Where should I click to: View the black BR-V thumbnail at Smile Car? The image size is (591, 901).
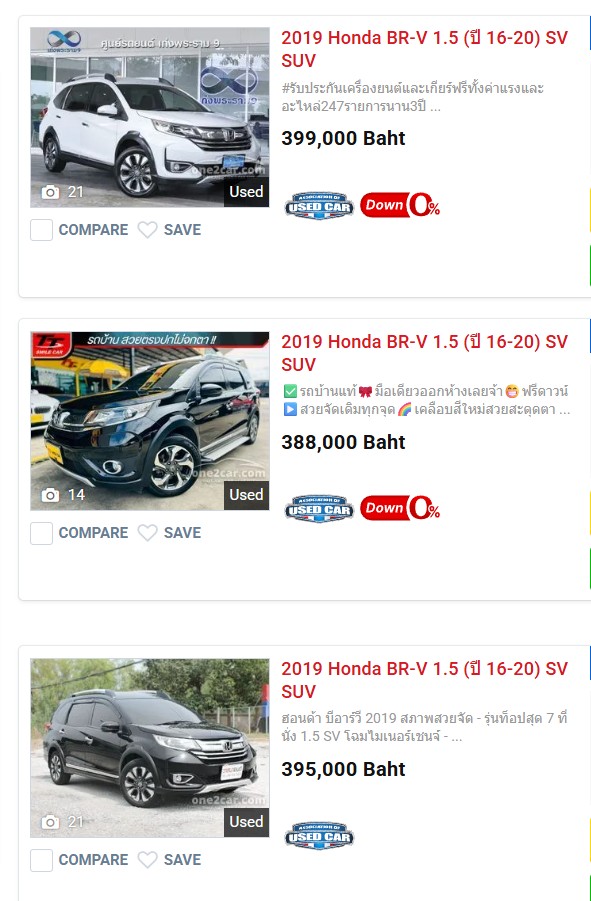point(149,421)
